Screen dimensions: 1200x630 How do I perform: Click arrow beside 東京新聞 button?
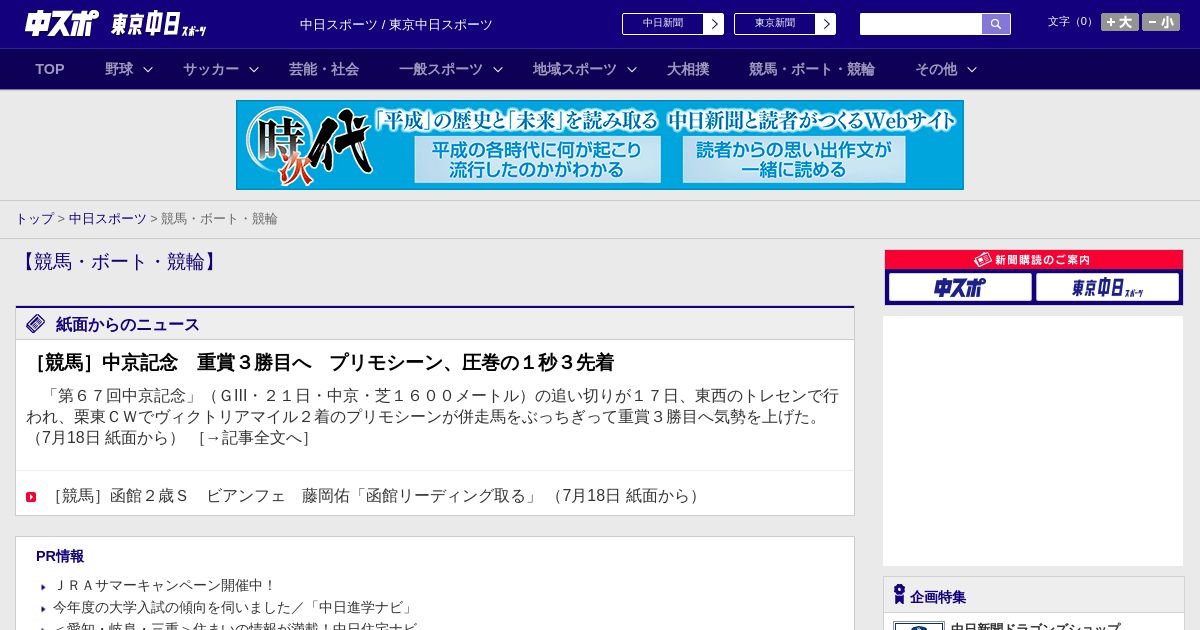[x=826, y=24]
